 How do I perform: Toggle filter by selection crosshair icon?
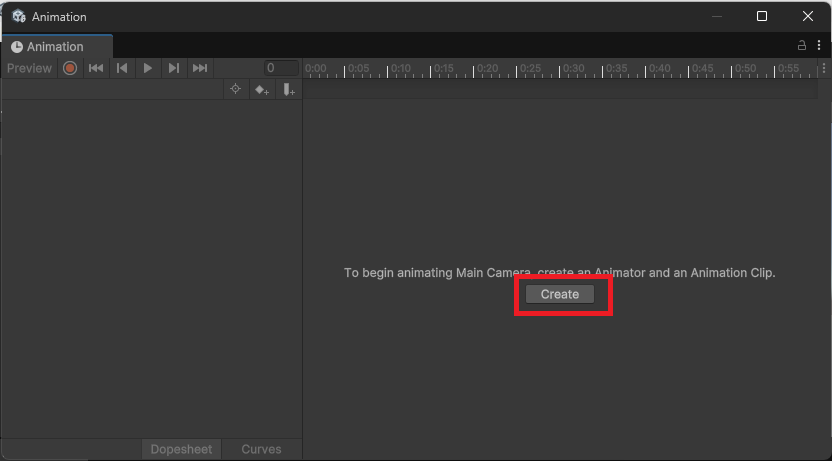click(236, 89)
